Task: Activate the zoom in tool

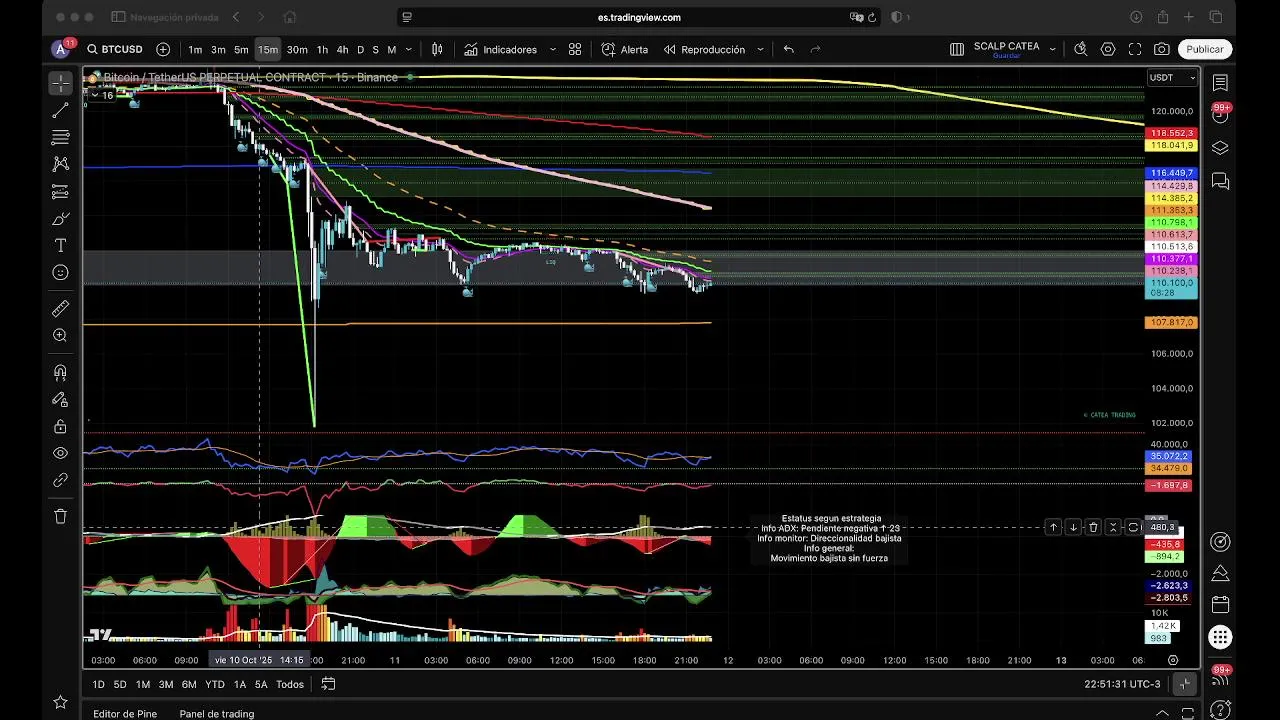Action: pyautogui.click(x=60, y=336)
